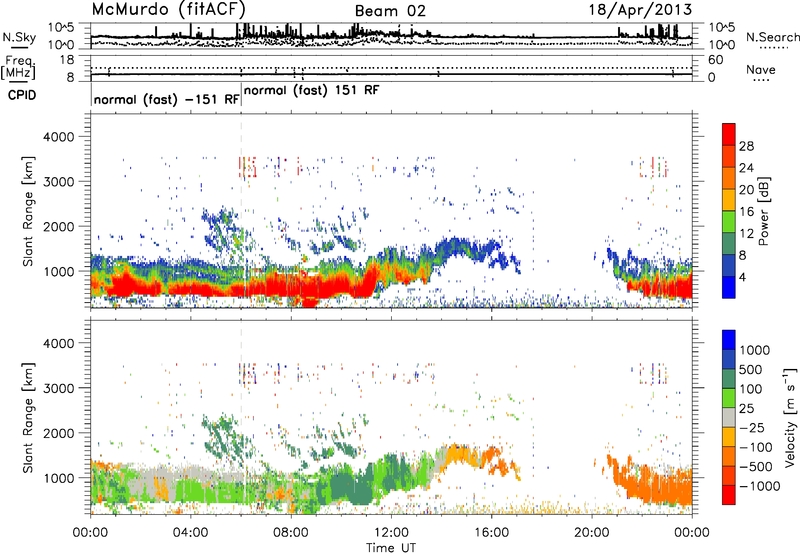Pick the dark green 8-12 dB Power segment
The image size is (800, 554).
click(x=729, y=243)
